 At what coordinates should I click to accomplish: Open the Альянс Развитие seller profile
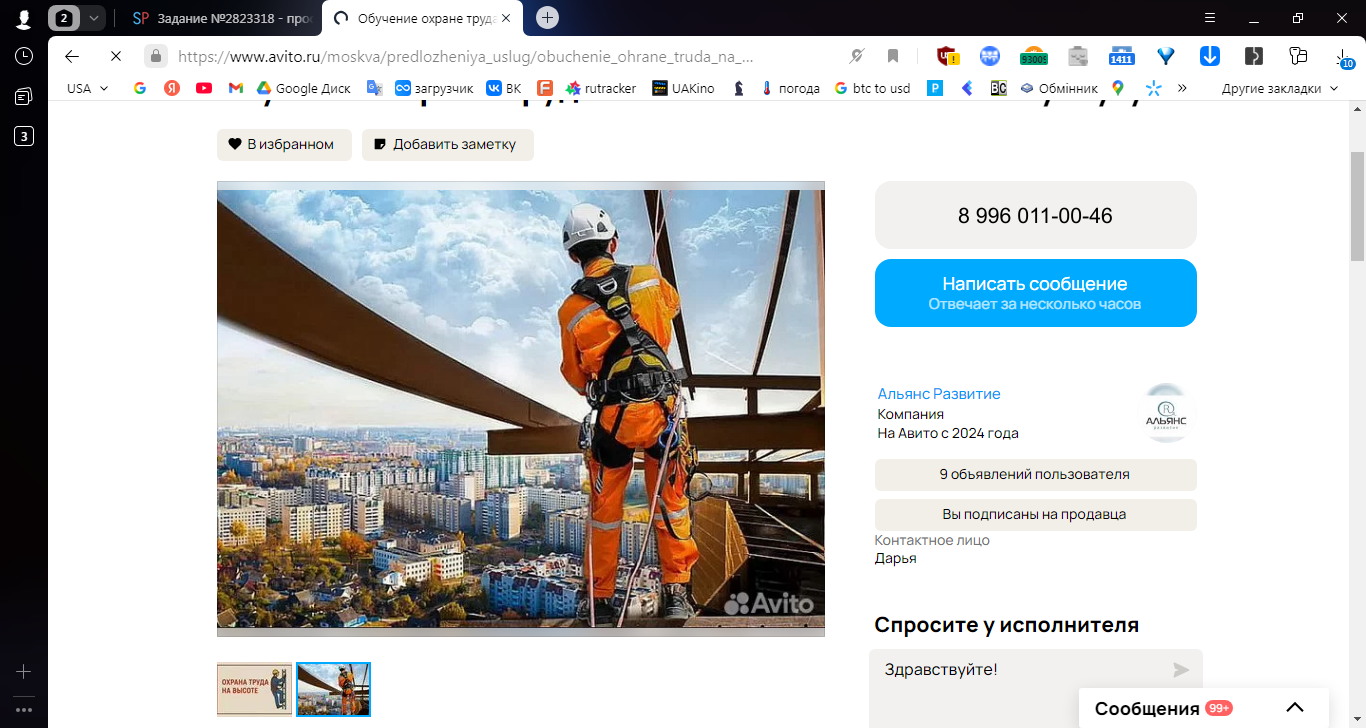pos(939,394)
